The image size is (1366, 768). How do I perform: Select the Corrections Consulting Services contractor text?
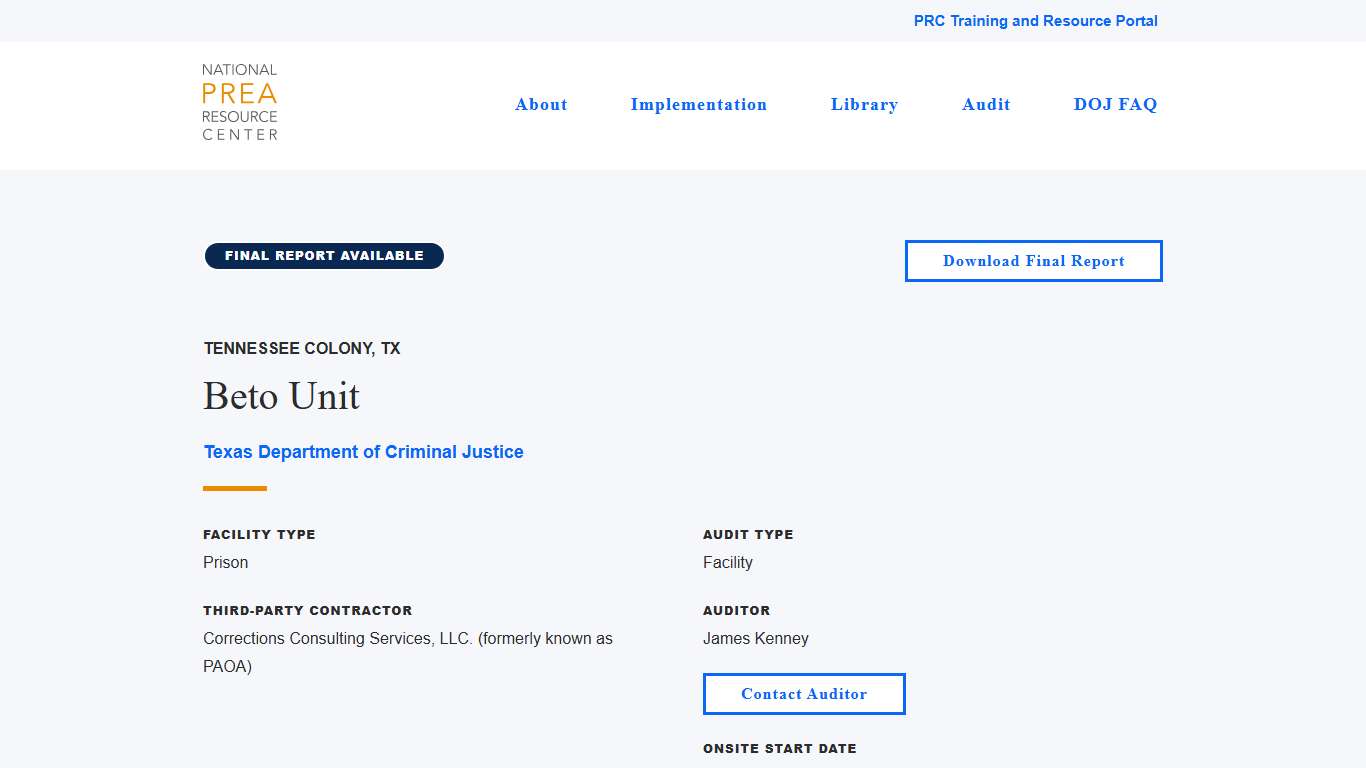407,639
